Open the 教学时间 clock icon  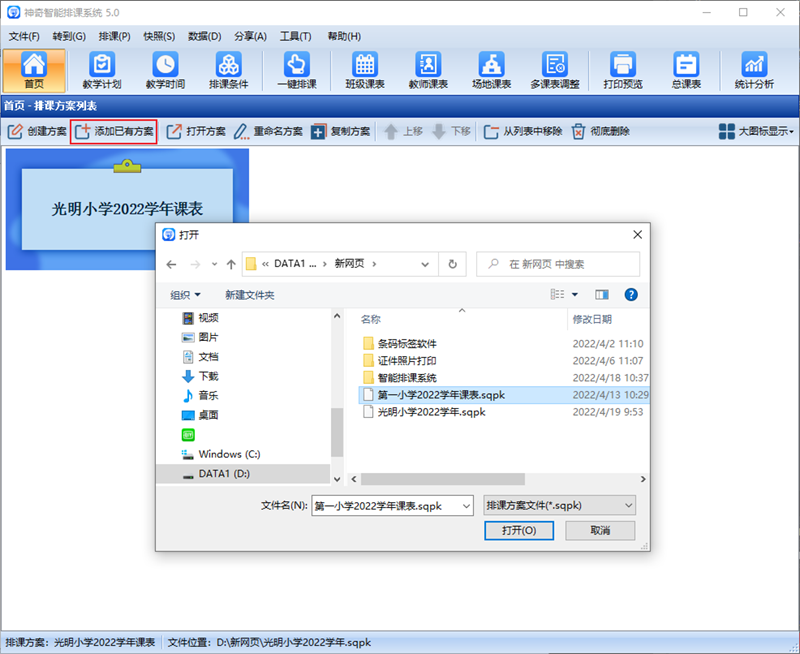point(165,70)
